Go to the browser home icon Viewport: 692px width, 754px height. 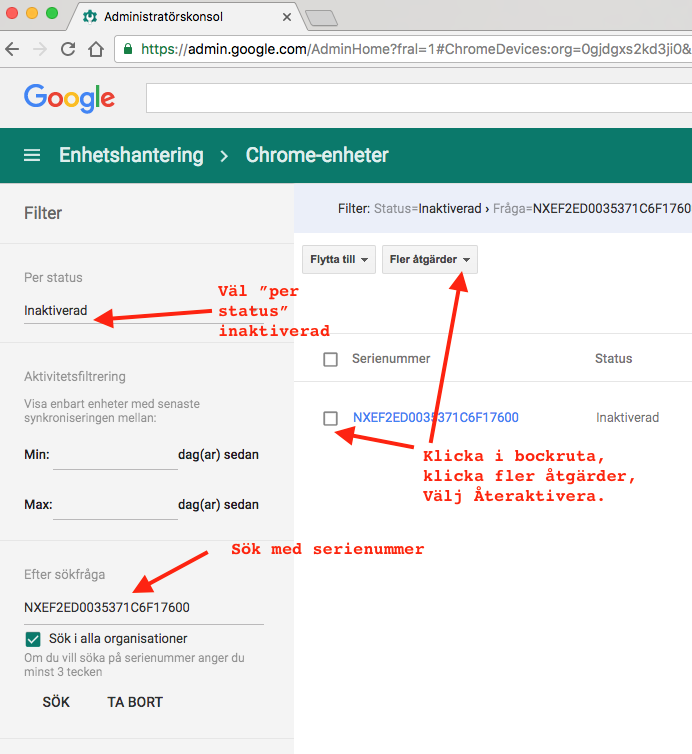tap(96, 49)
